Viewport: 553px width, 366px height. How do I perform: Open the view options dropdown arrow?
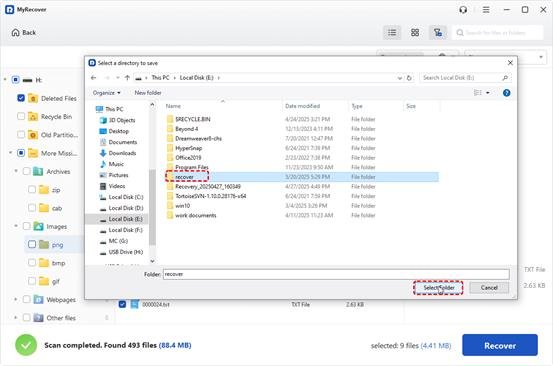[x=488, y=93]
